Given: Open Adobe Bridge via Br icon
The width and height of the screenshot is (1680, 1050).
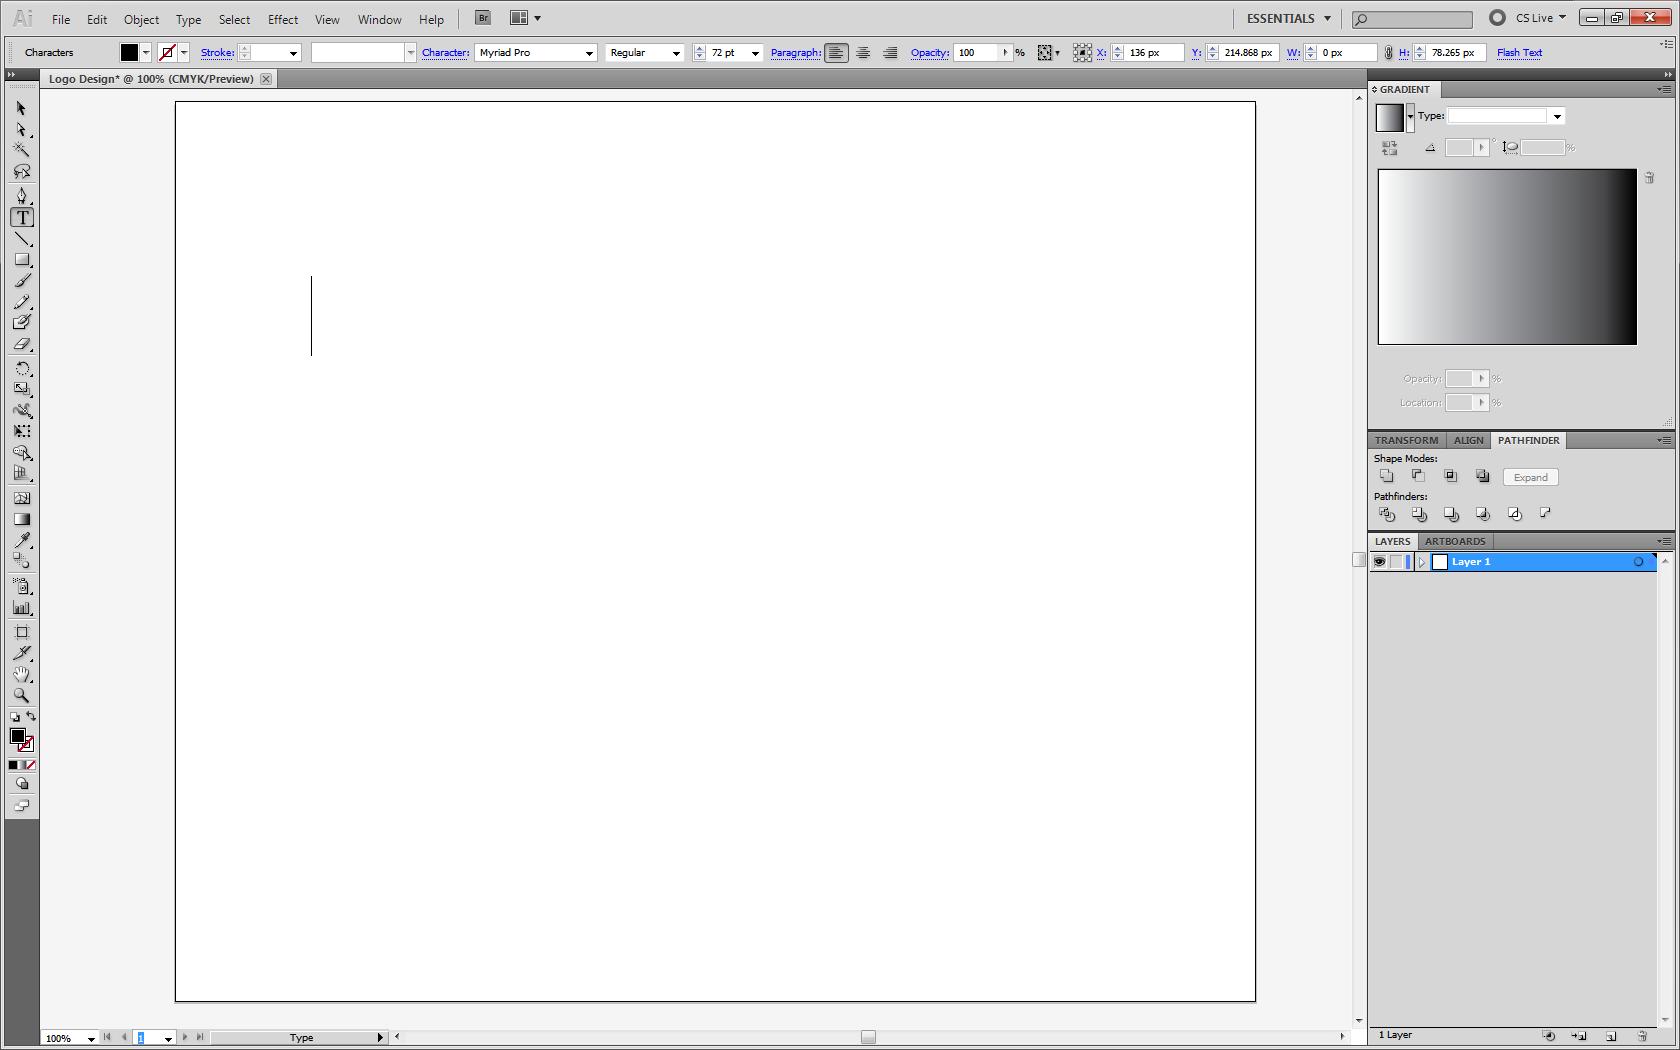Looking at the screenshot, I should click(x=483, y=18).
